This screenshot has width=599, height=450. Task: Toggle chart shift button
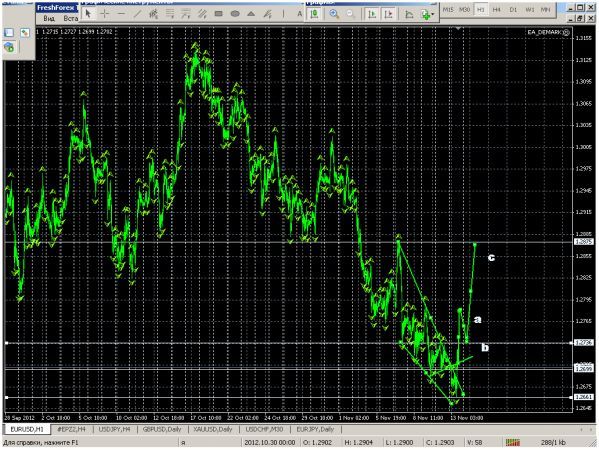pyautogui.click(x=389, y=14)
